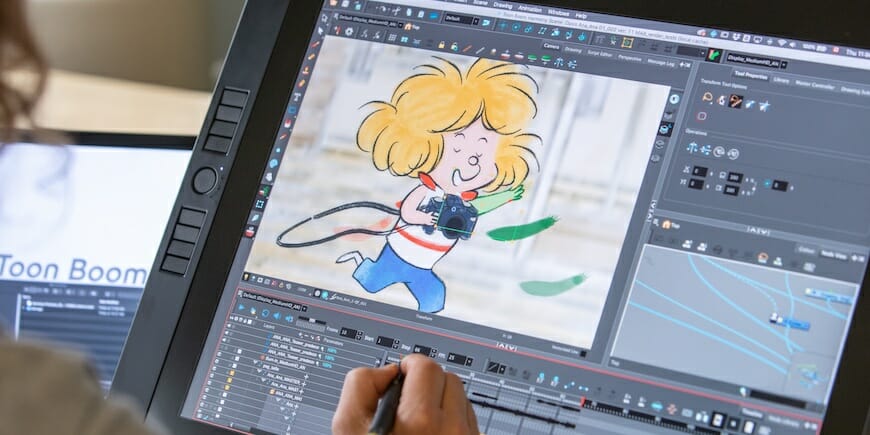Click the red rounded square icon under Transform options
Screen dimensions: 870x435
coord(702,115)
